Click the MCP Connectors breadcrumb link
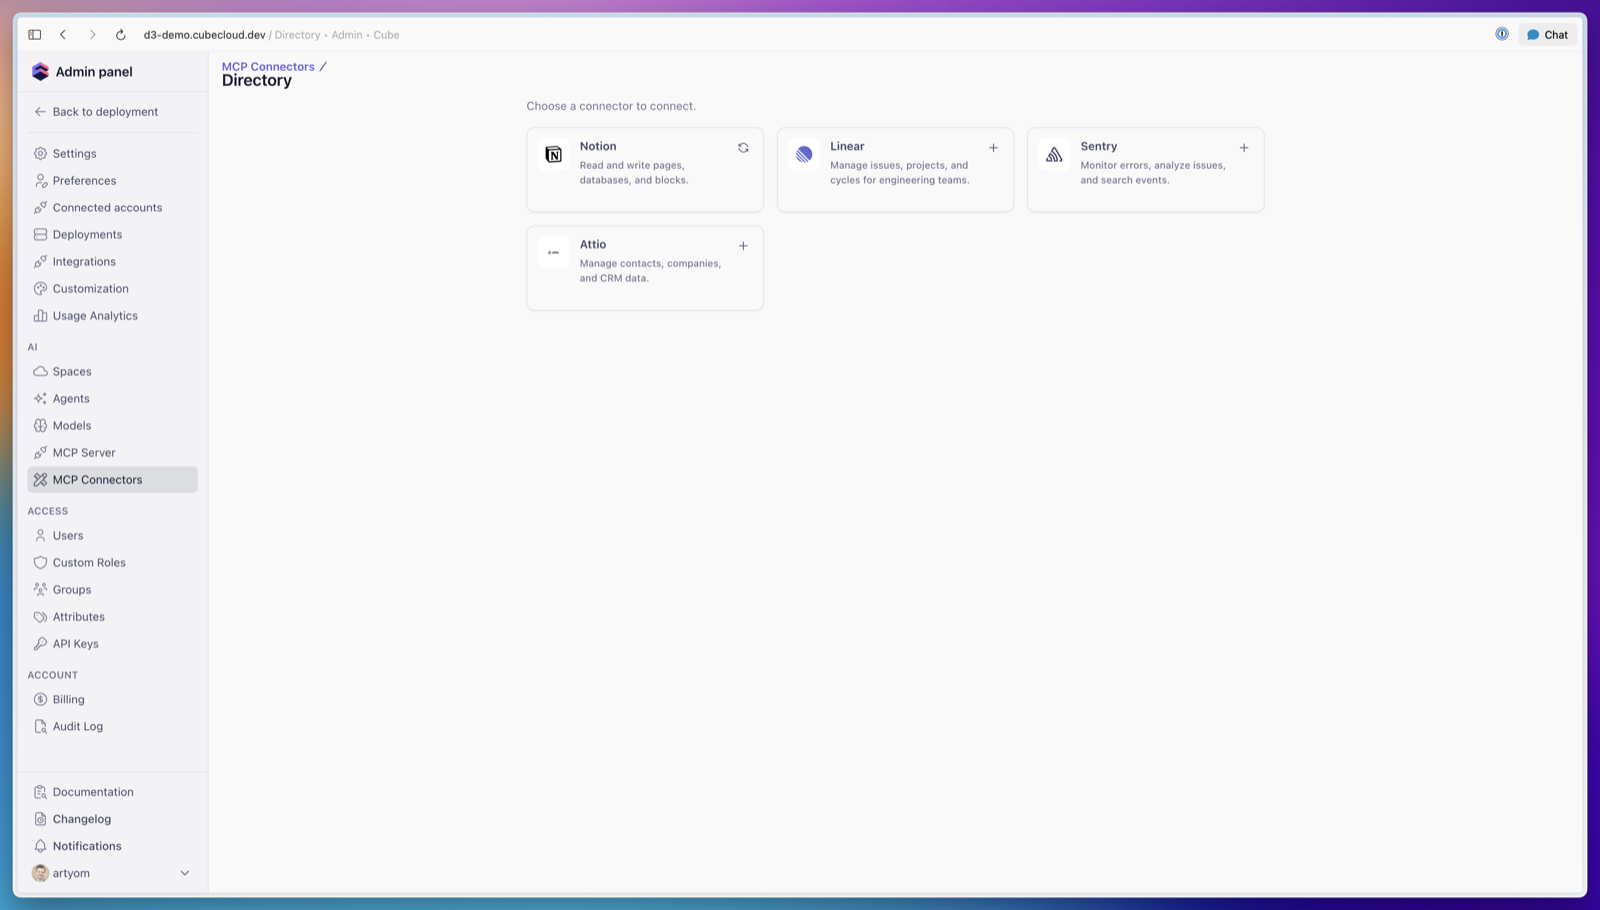 [x=268, y=67]
